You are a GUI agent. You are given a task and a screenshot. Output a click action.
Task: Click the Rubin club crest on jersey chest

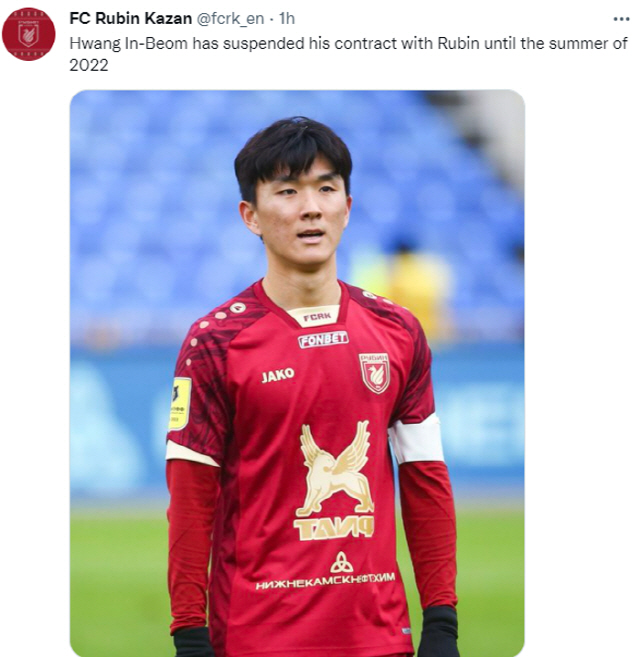point(374,372)
